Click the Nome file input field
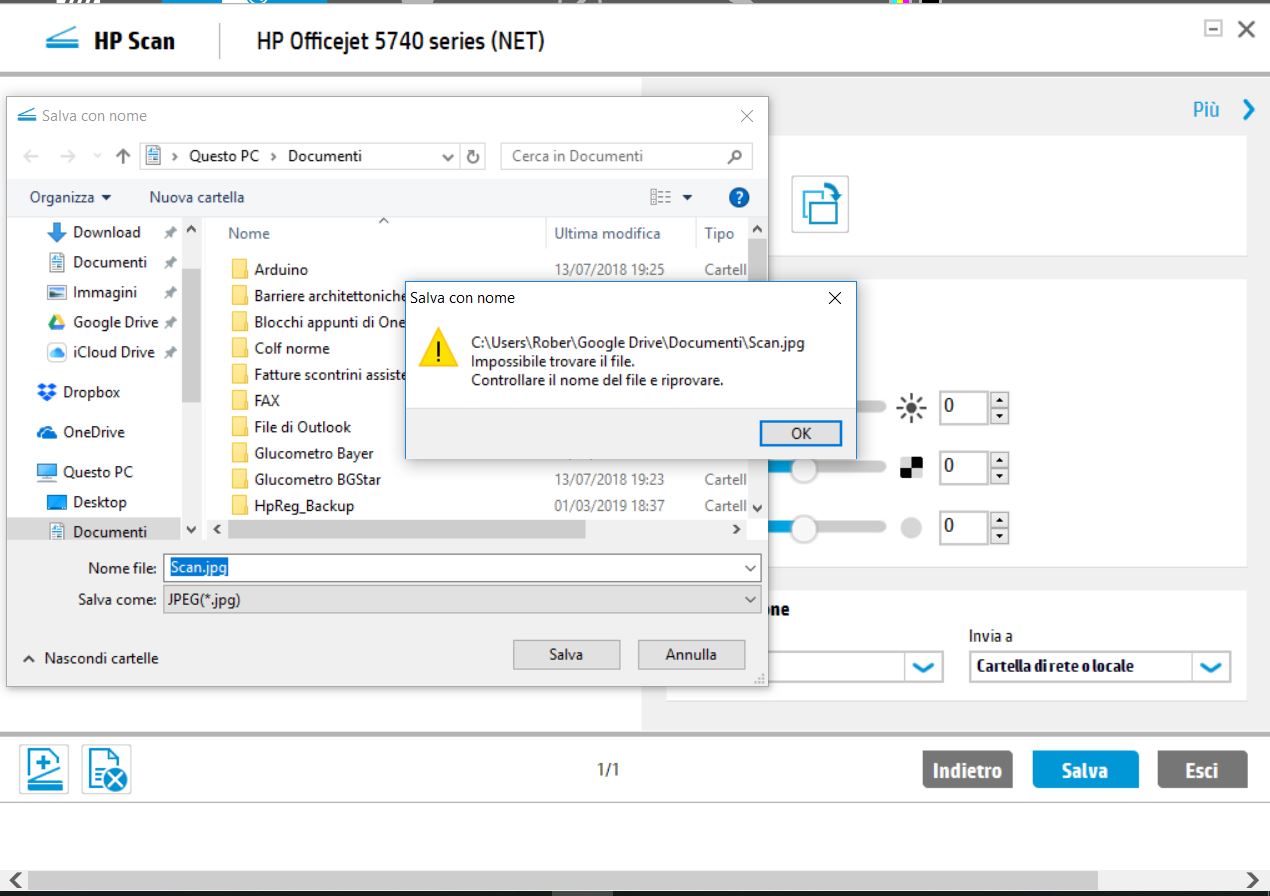 [x=460, y=568]
